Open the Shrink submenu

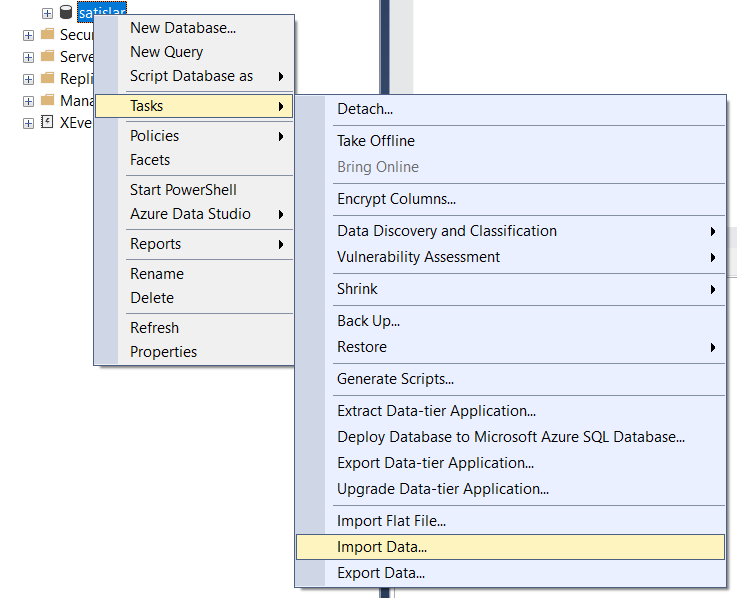click(x=510, y=289)
